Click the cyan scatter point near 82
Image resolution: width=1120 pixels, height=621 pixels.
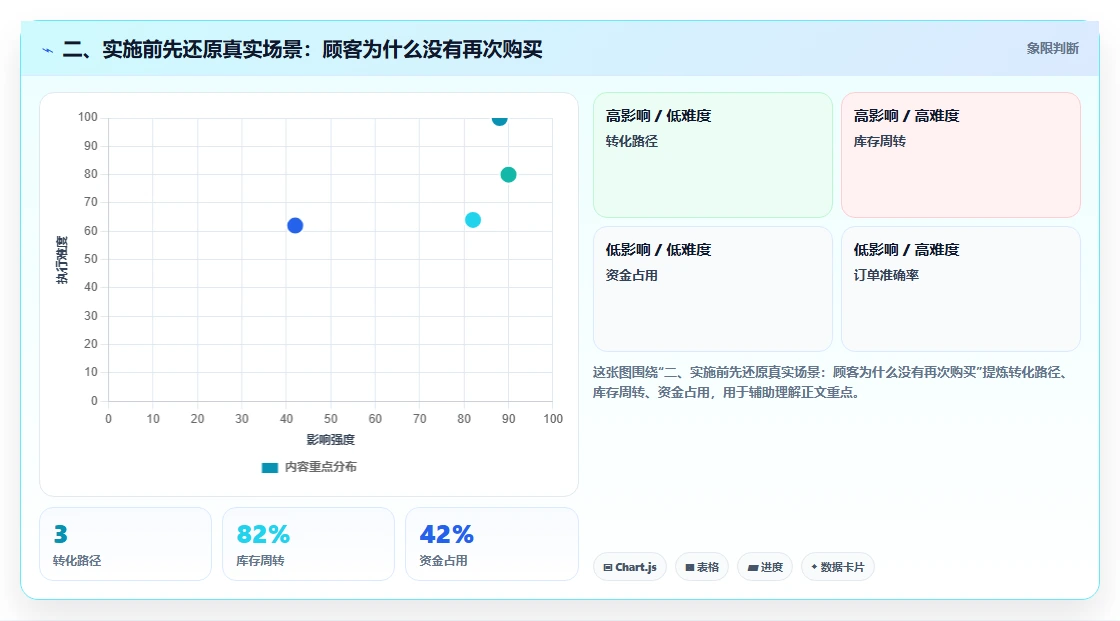click(473, 220)
